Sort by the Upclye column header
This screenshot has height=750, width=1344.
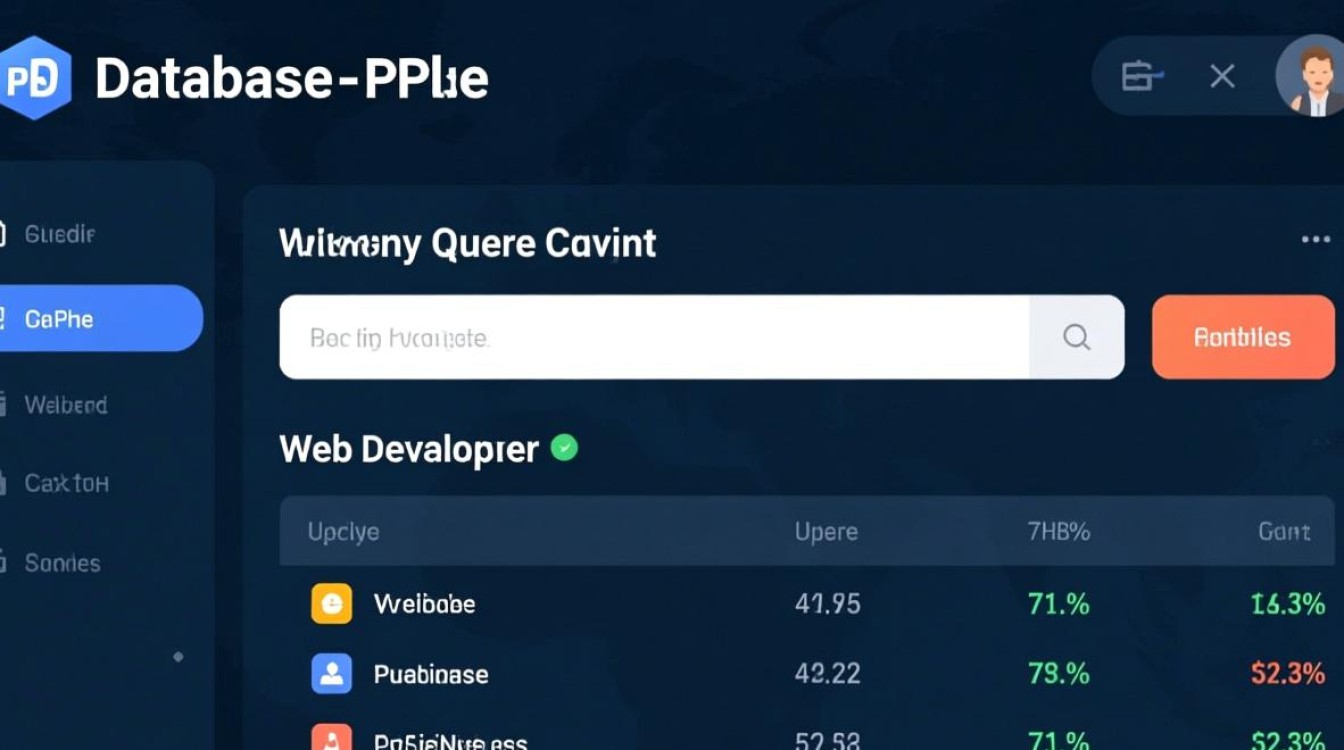[x=343, y=531]
